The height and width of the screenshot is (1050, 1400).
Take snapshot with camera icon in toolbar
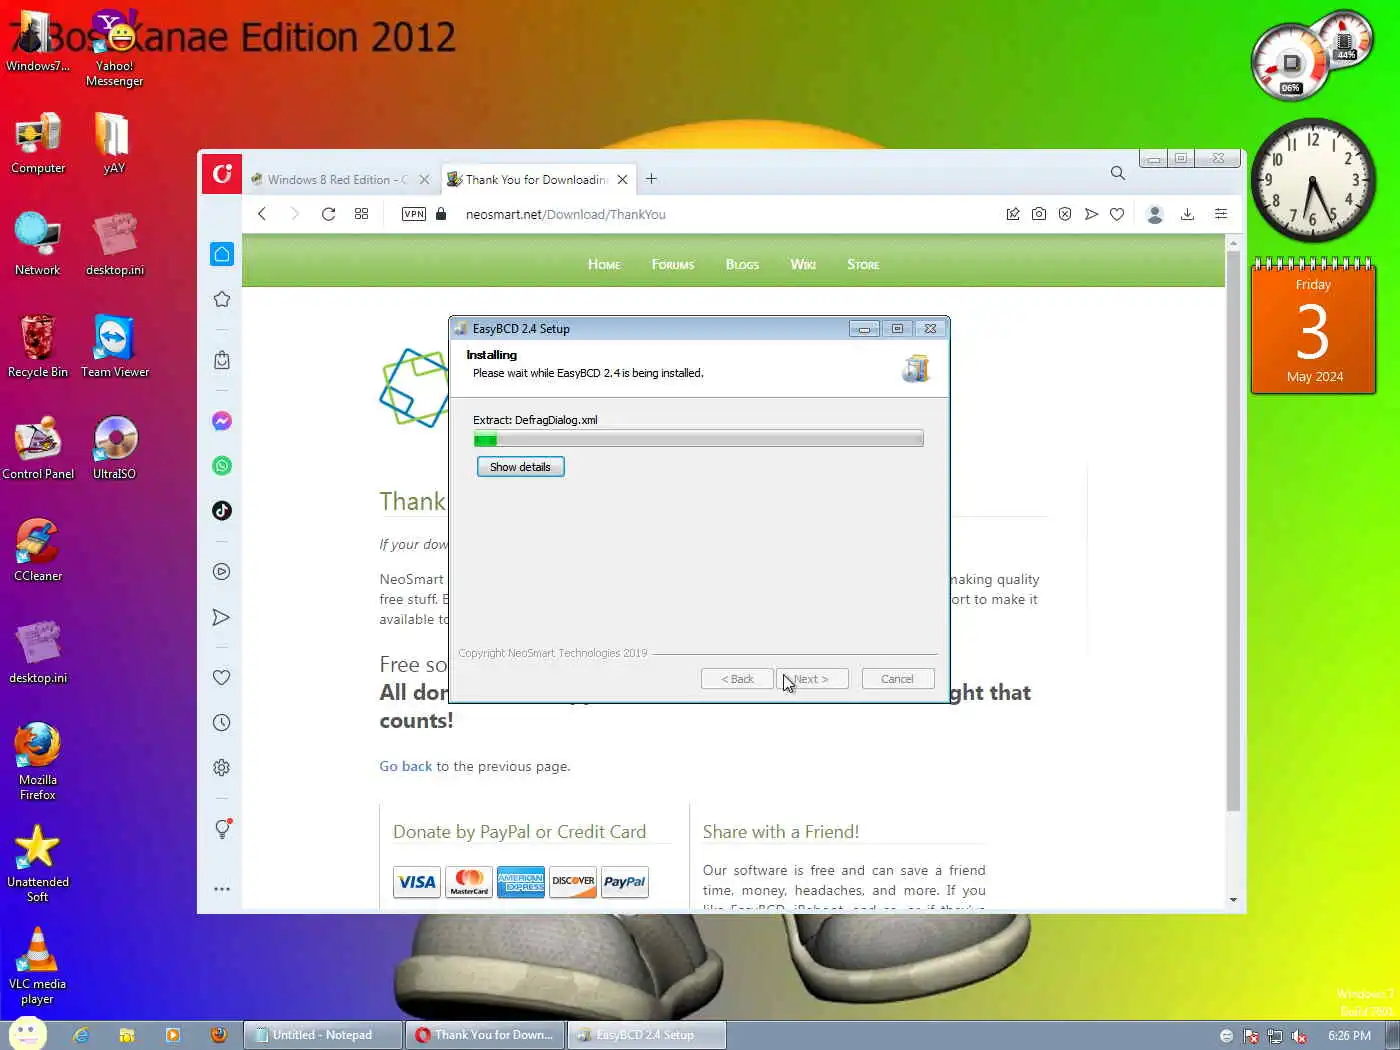(1039, 214)
